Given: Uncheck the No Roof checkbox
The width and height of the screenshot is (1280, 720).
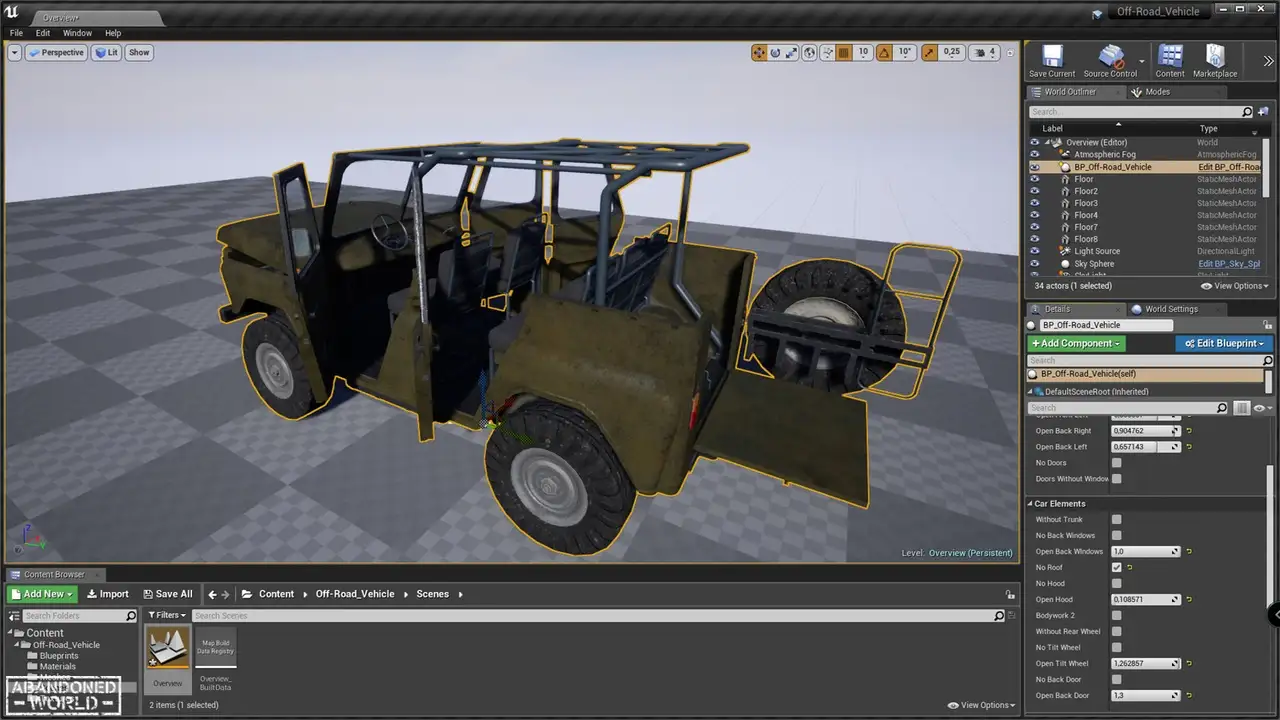Looking at the screenshot, I should point(1116,567).
